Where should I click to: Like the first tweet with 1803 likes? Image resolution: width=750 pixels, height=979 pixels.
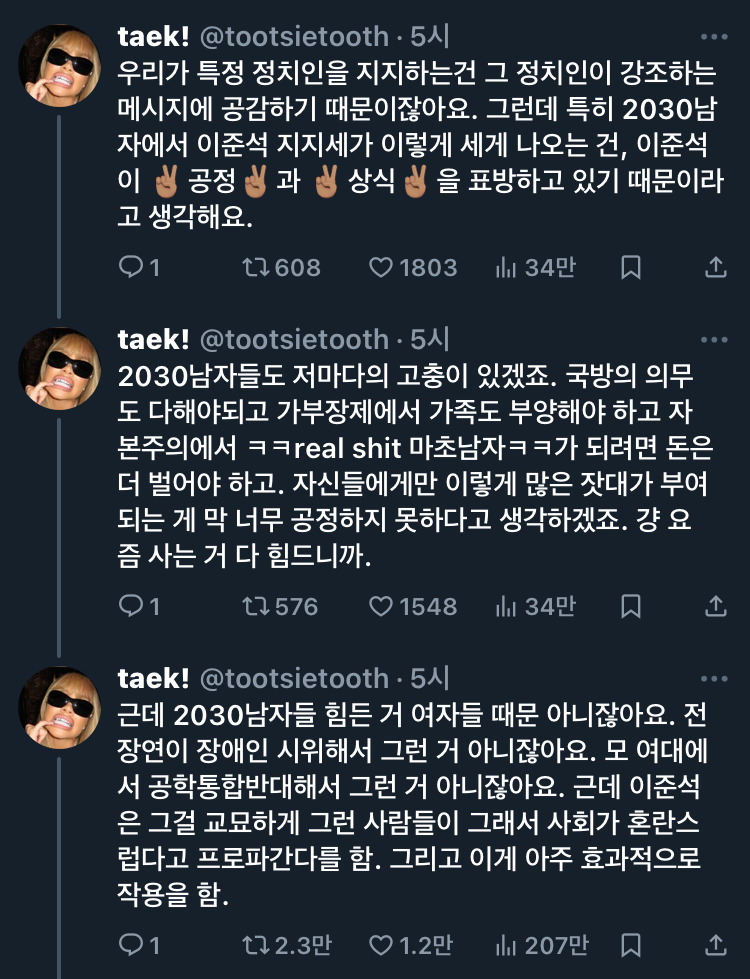point(381,267)
